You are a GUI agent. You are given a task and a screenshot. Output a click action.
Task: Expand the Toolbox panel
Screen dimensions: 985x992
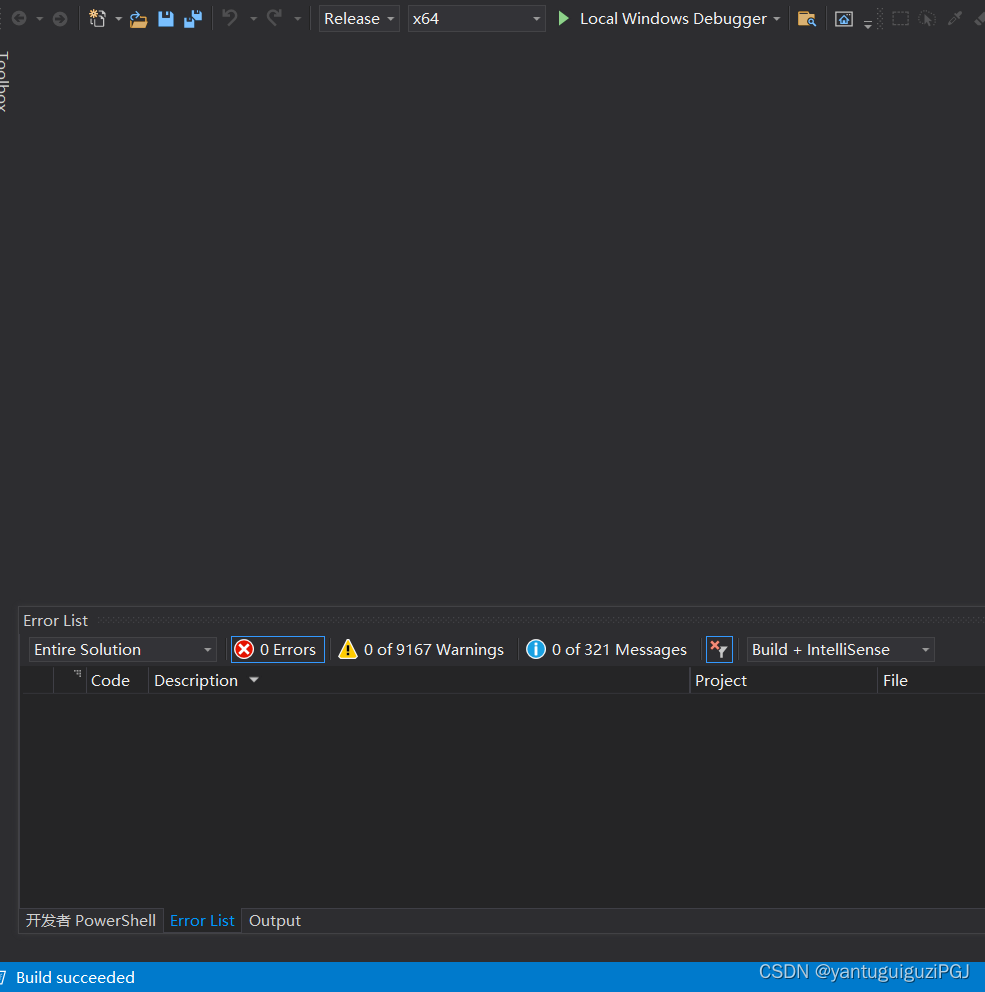click(6, 78)
